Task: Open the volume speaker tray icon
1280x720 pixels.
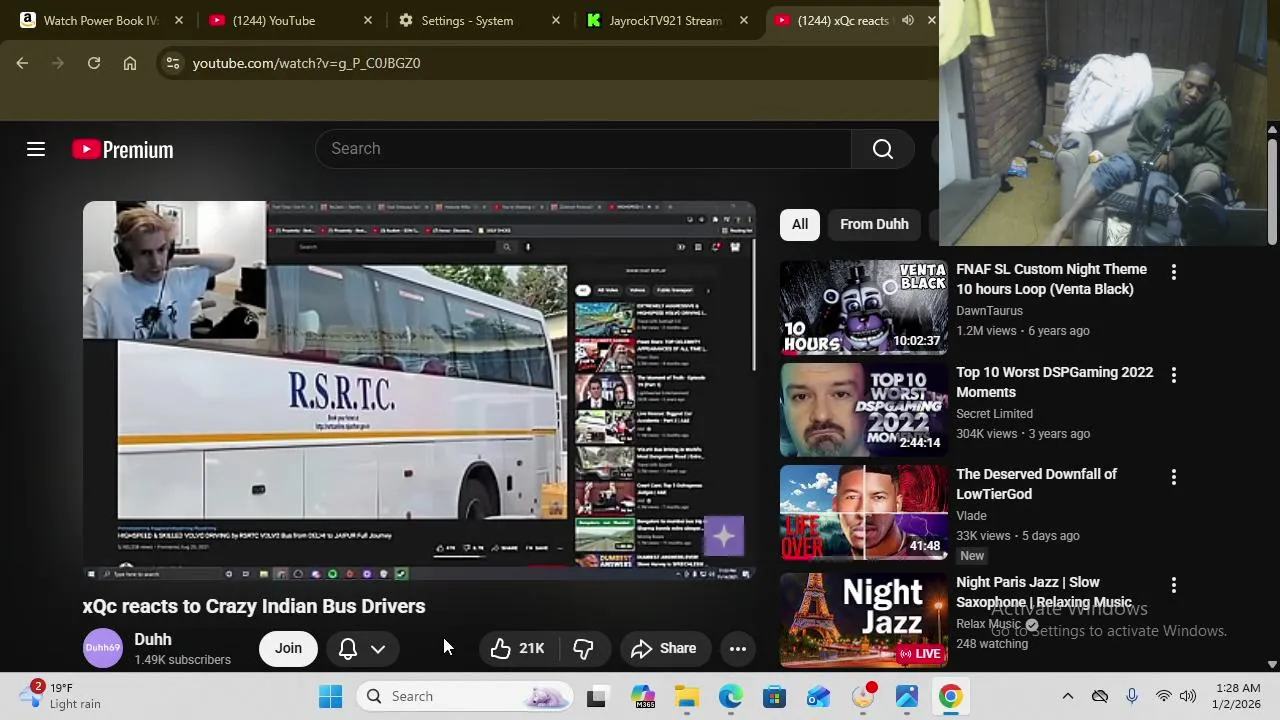Action: click(x=1188, y=696)
